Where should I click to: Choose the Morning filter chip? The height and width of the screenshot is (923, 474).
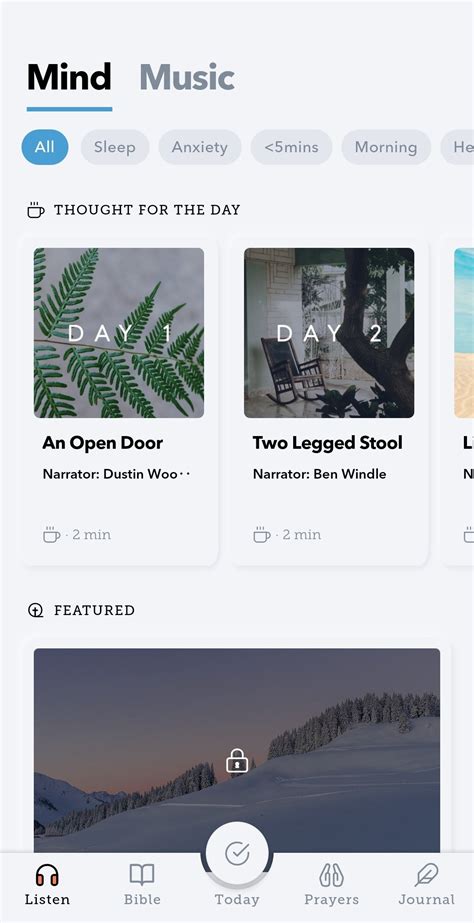click(386, 147)
